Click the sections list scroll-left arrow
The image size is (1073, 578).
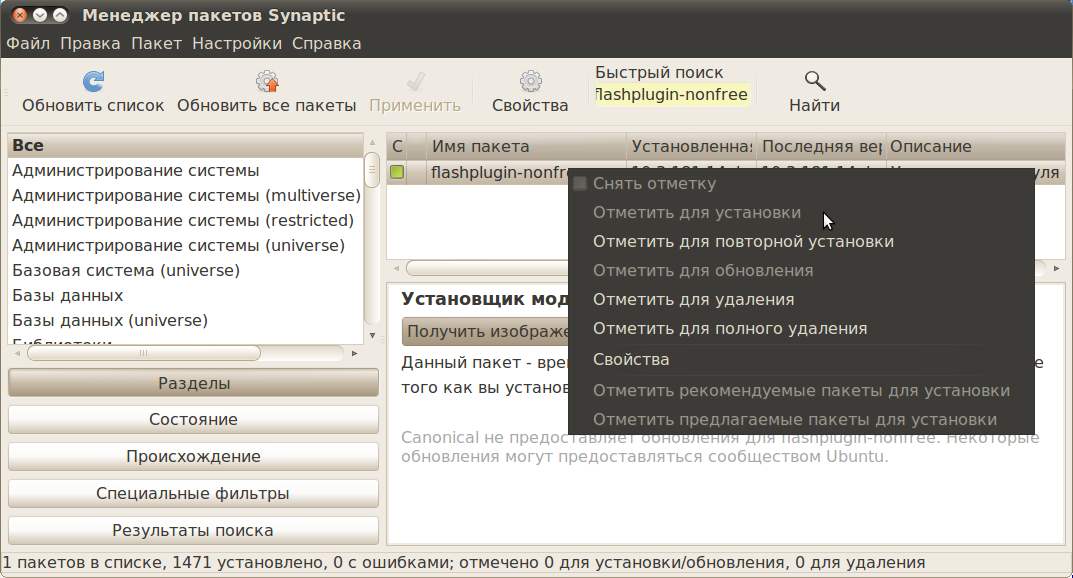pos(18,354)
